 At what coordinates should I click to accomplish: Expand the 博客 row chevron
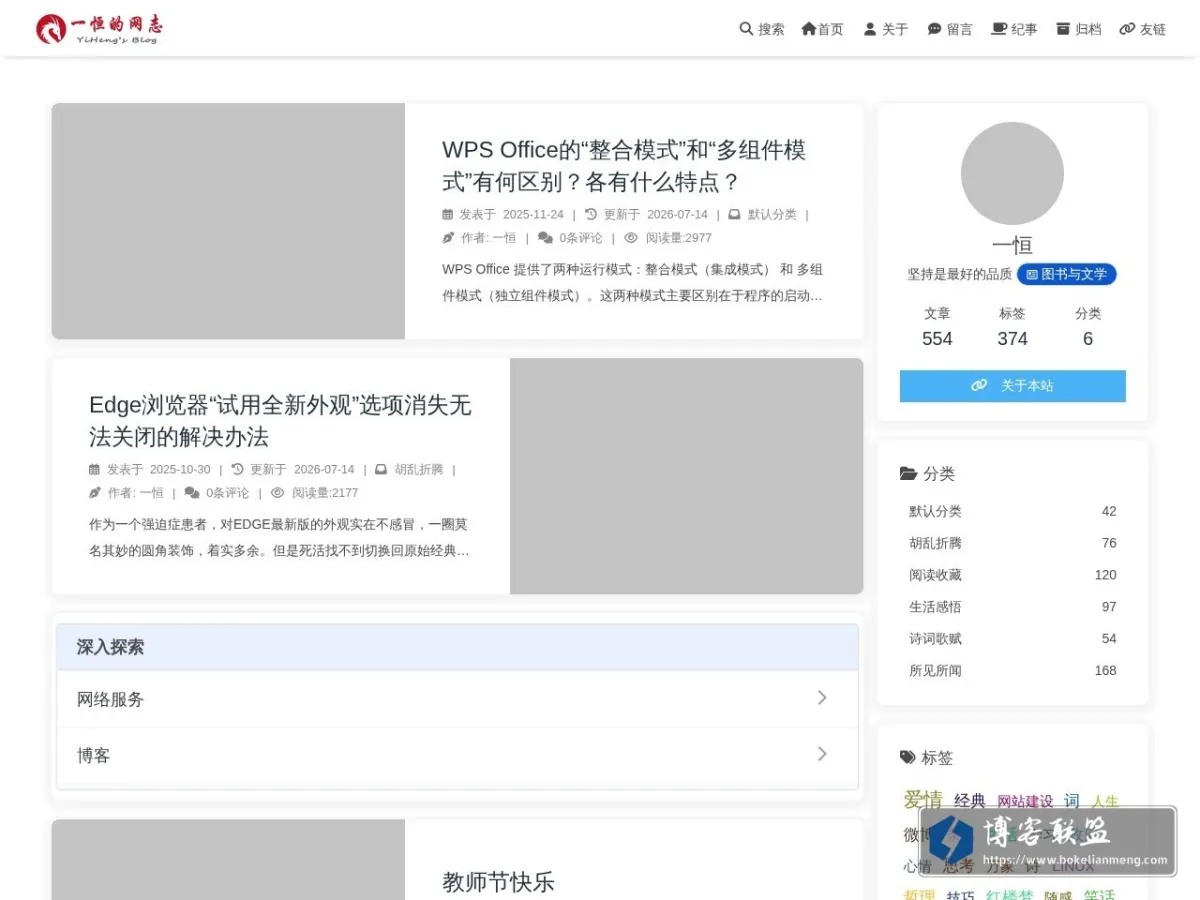822,754
